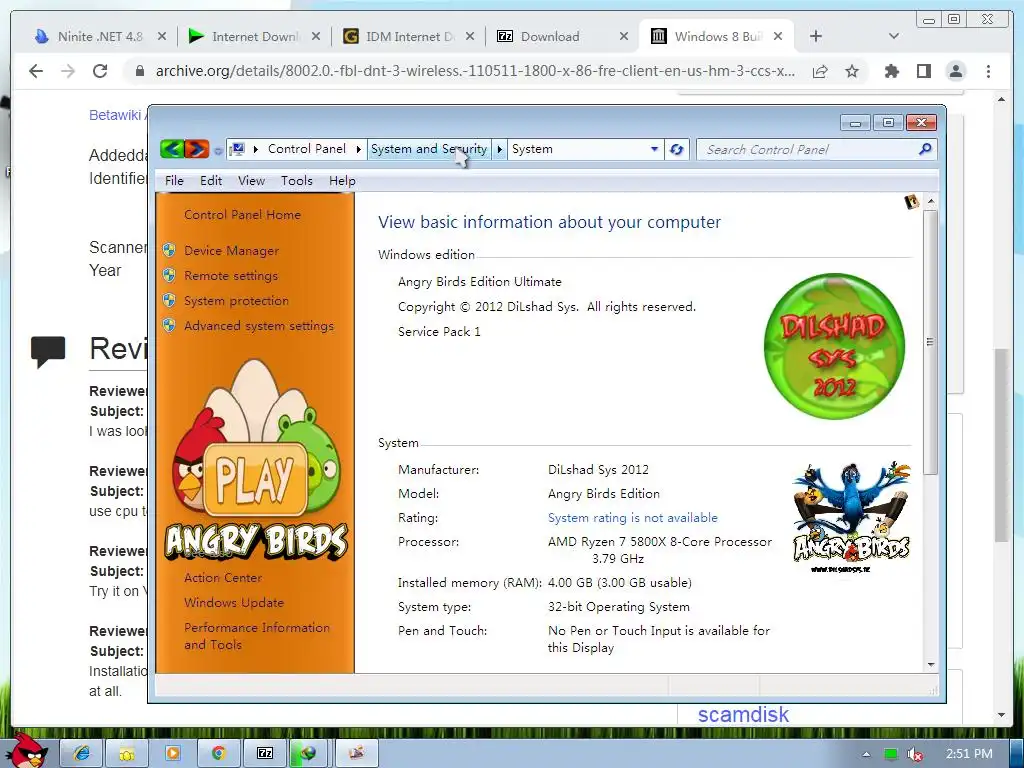This screenshot has width=1024, height=768.
Task: Click the orange forward arrow in Control Panel
Action: (197, 149)
